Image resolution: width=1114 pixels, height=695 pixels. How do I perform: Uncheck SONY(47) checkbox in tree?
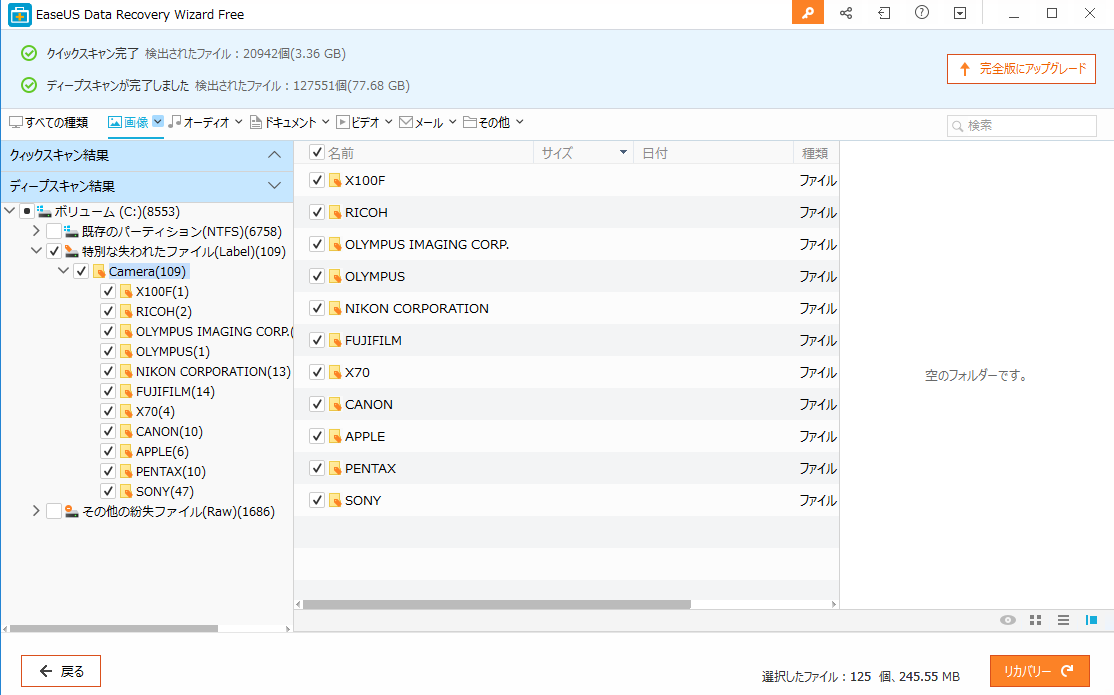(x=108, y=491)
